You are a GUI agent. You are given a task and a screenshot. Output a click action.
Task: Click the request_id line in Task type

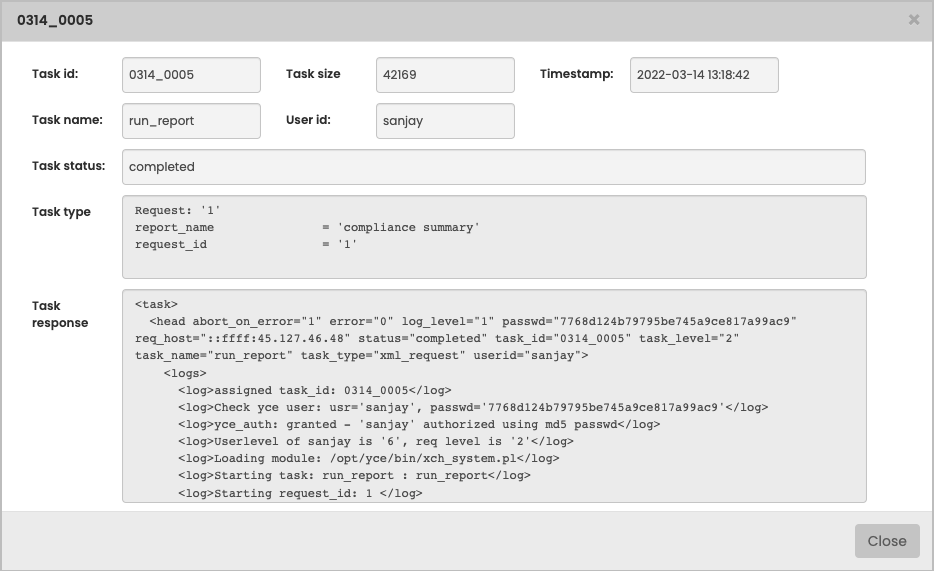[246, 244]
